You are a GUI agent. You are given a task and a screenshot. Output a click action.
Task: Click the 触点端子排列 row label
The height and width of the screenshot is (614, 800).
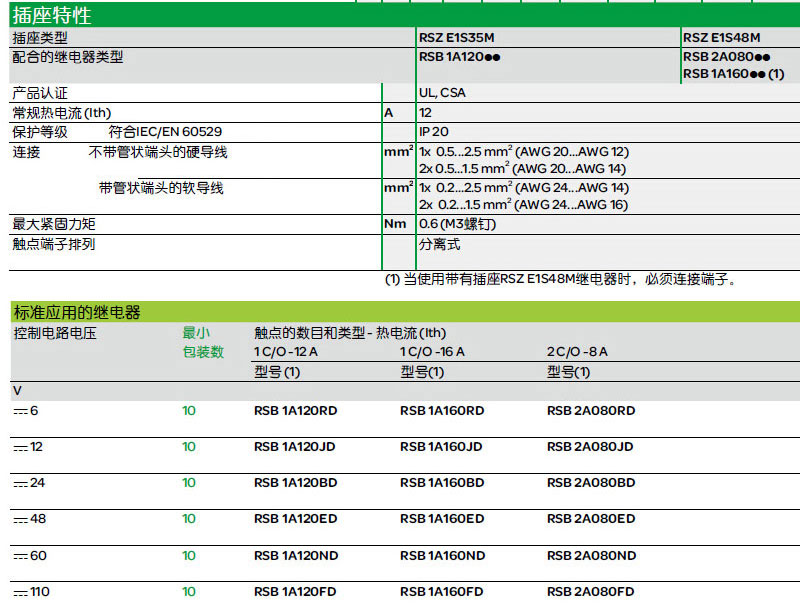click(54, 244)
